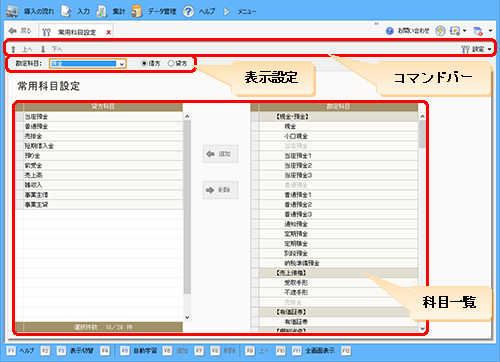Select 当座預金 in the left list
This screenshot has width=500, height=362.
tap(103, 117)
